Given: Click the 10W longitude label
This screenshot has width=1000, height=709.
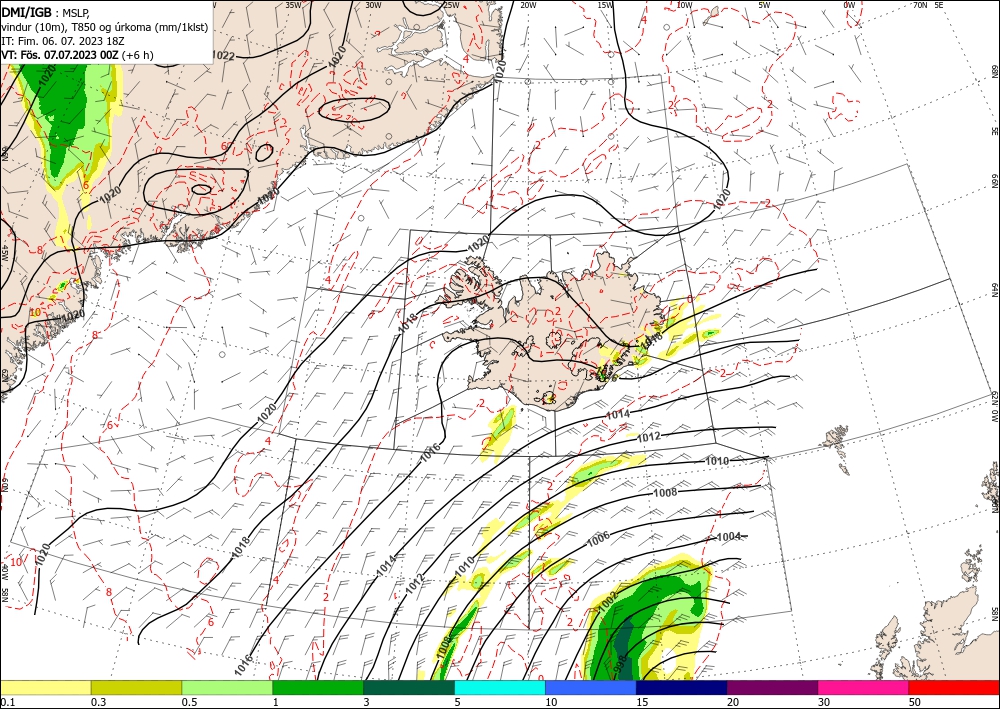Looking at the screenshot, I should 684,5.
